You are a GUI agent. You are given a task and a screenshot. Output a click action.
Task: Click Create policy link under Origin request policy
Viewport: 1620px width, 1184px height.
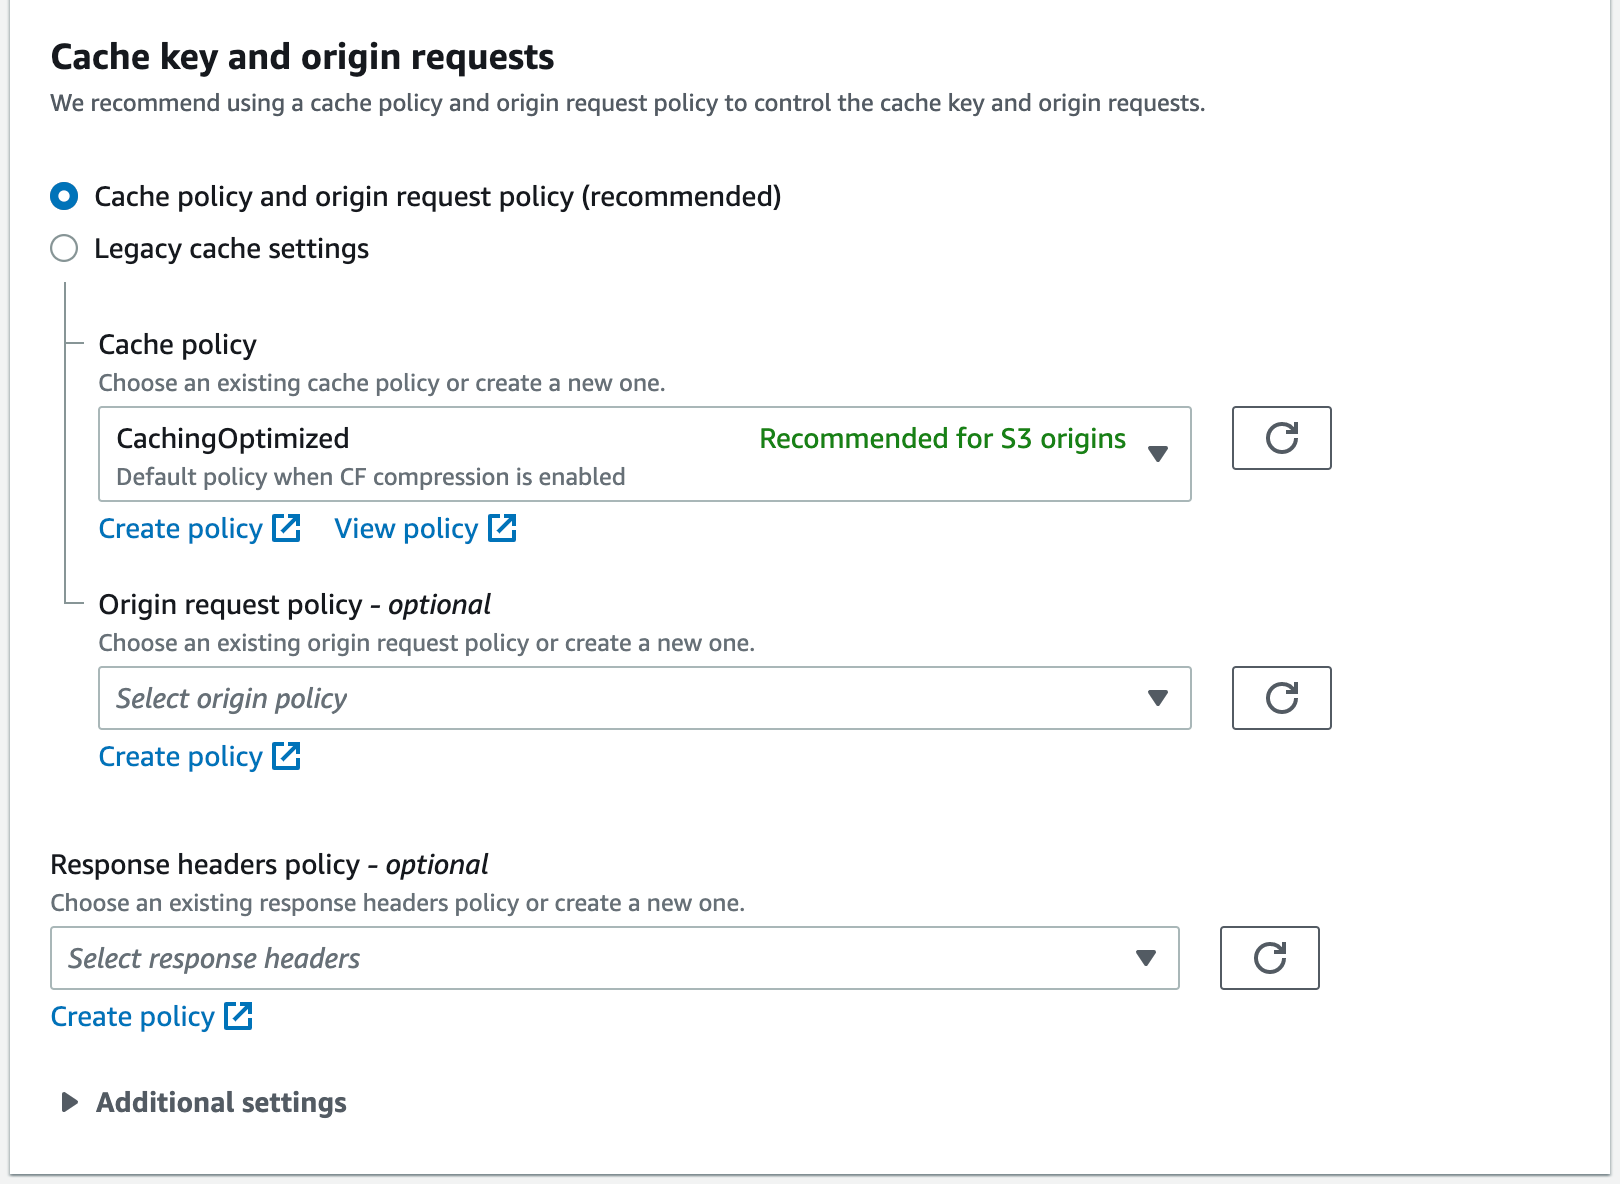180,756
